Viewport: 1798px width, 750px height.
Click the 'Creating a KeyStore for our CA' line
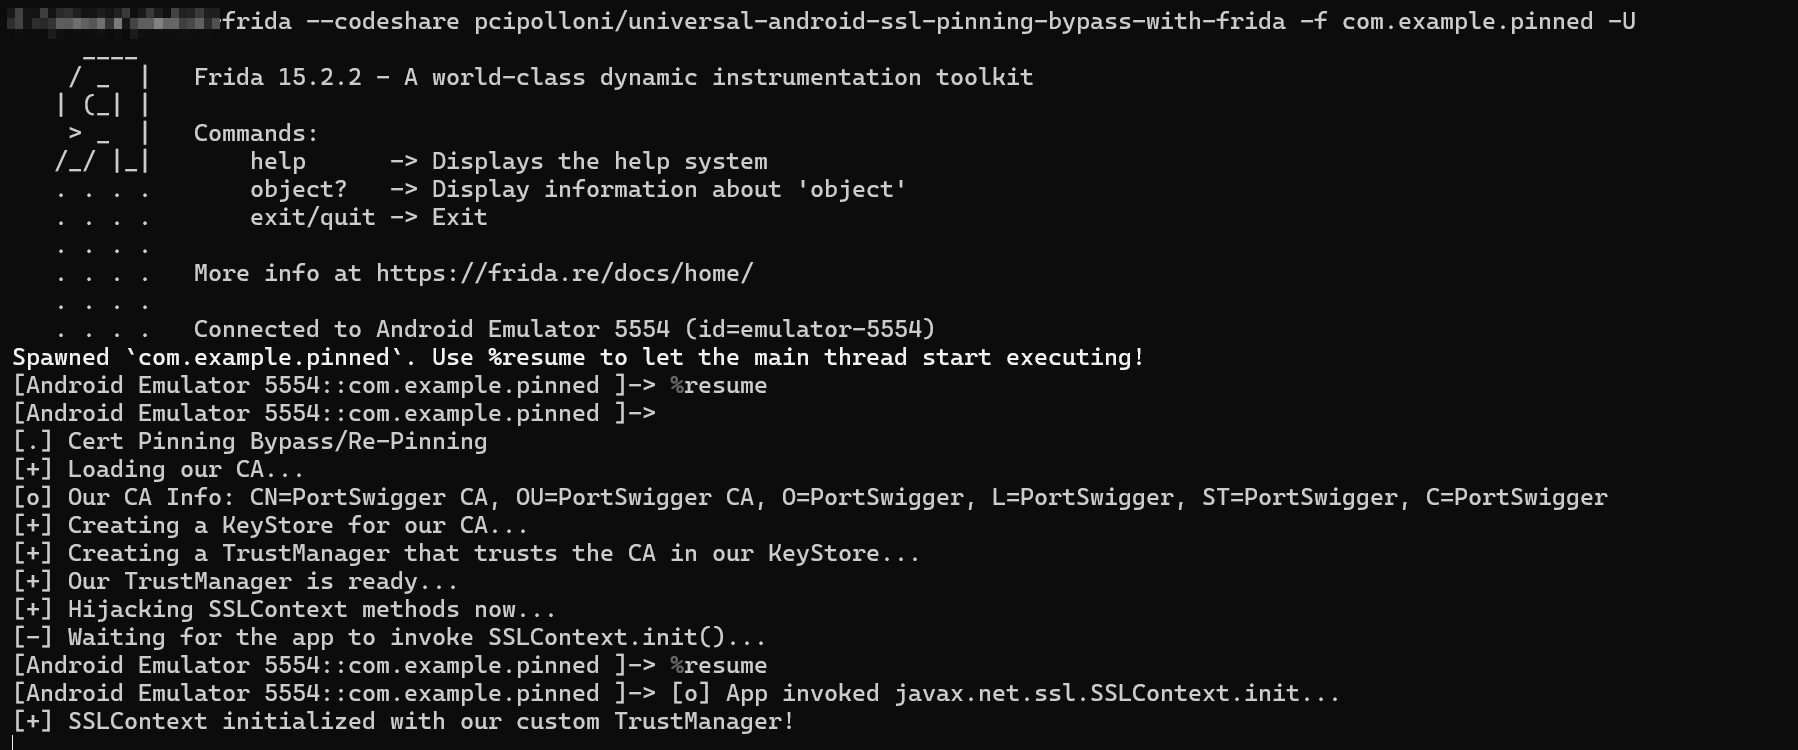pyautogui.click(x=297, y=525)
